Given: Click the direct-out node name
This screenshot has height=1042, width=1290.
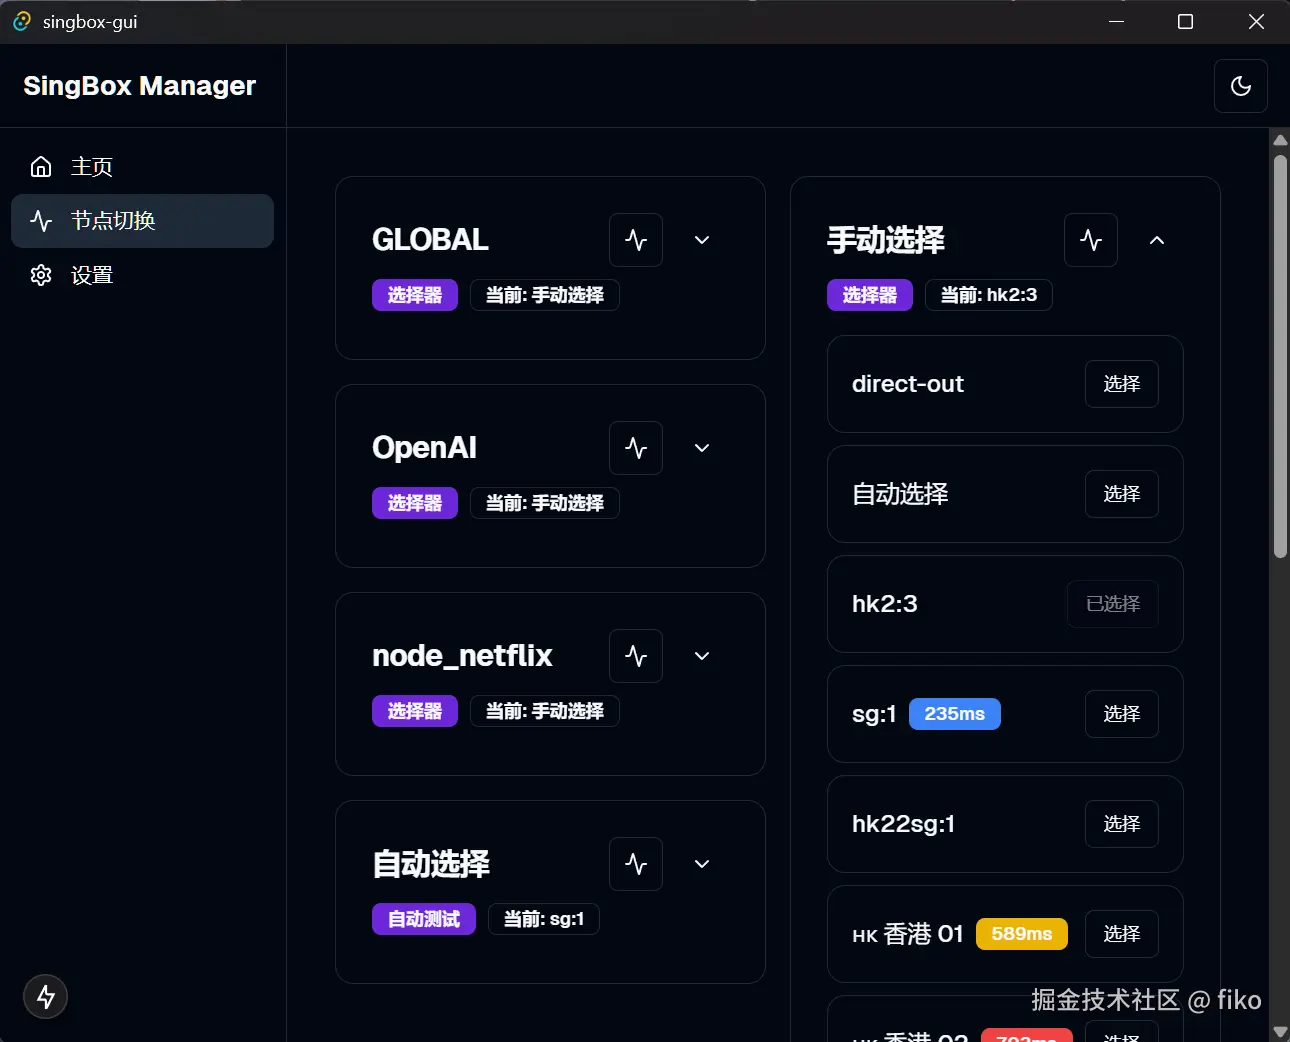Looking at the screenshot, I should click(x=908, y=384).
